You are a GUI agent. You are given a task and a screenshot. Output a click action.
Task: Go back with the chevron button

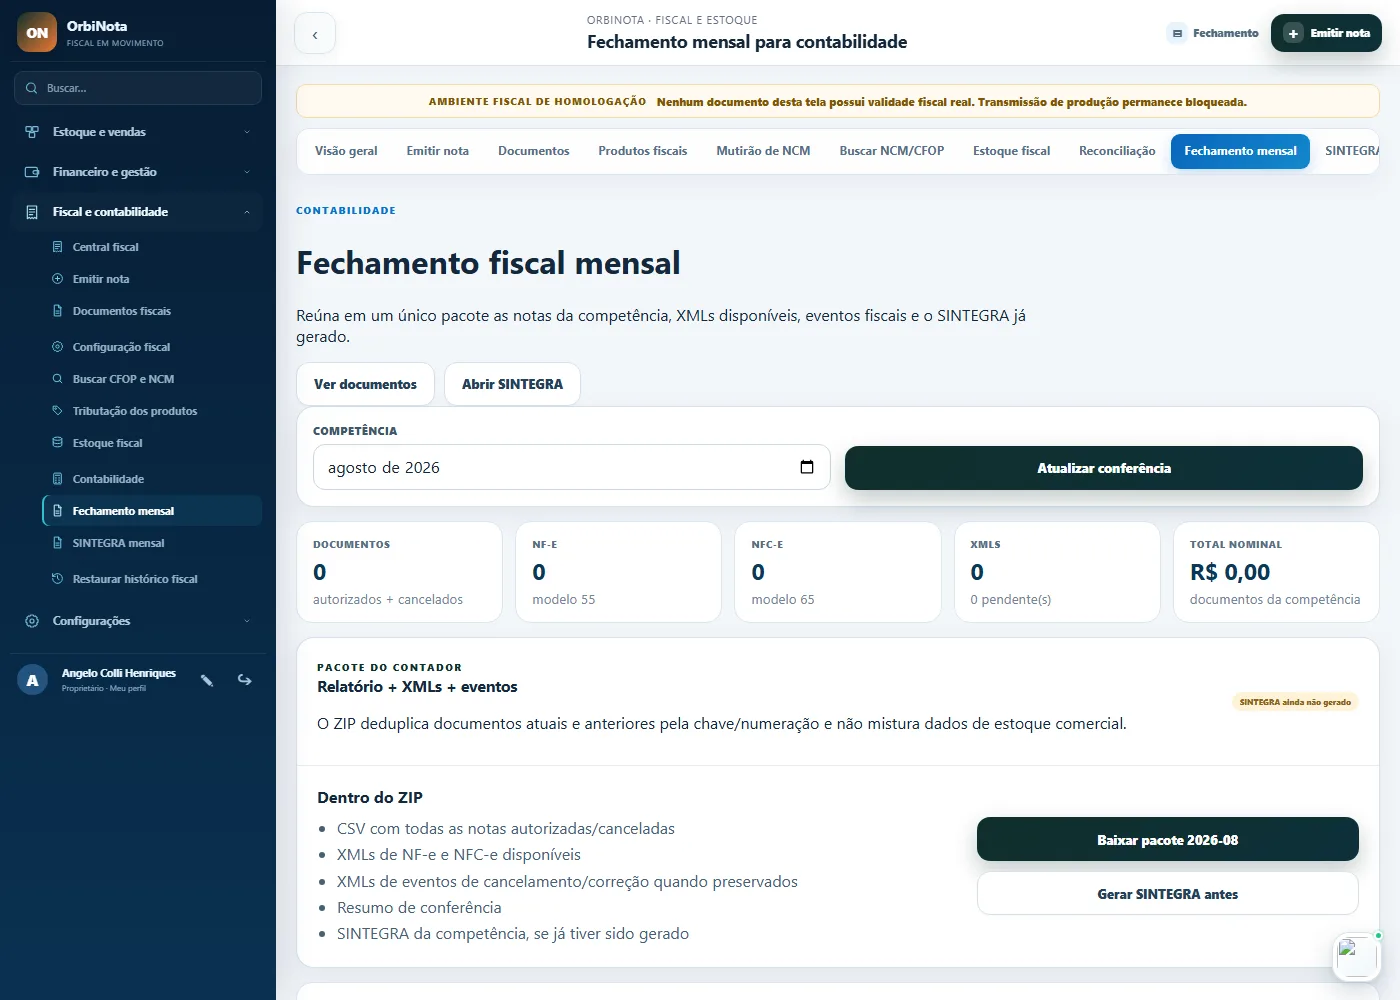coord(315,34)
